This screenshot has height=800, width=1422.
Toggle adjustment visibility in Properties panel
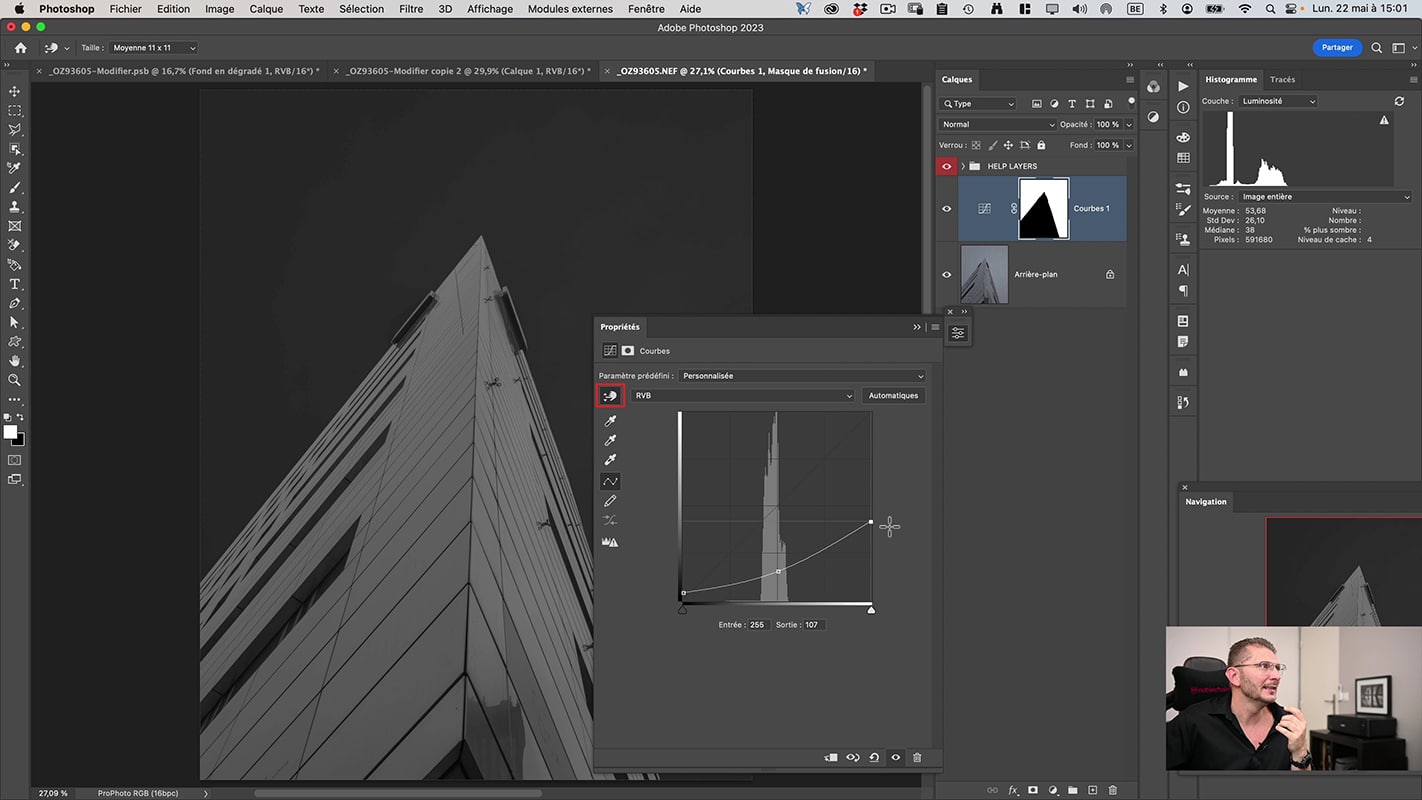[896, 758]
